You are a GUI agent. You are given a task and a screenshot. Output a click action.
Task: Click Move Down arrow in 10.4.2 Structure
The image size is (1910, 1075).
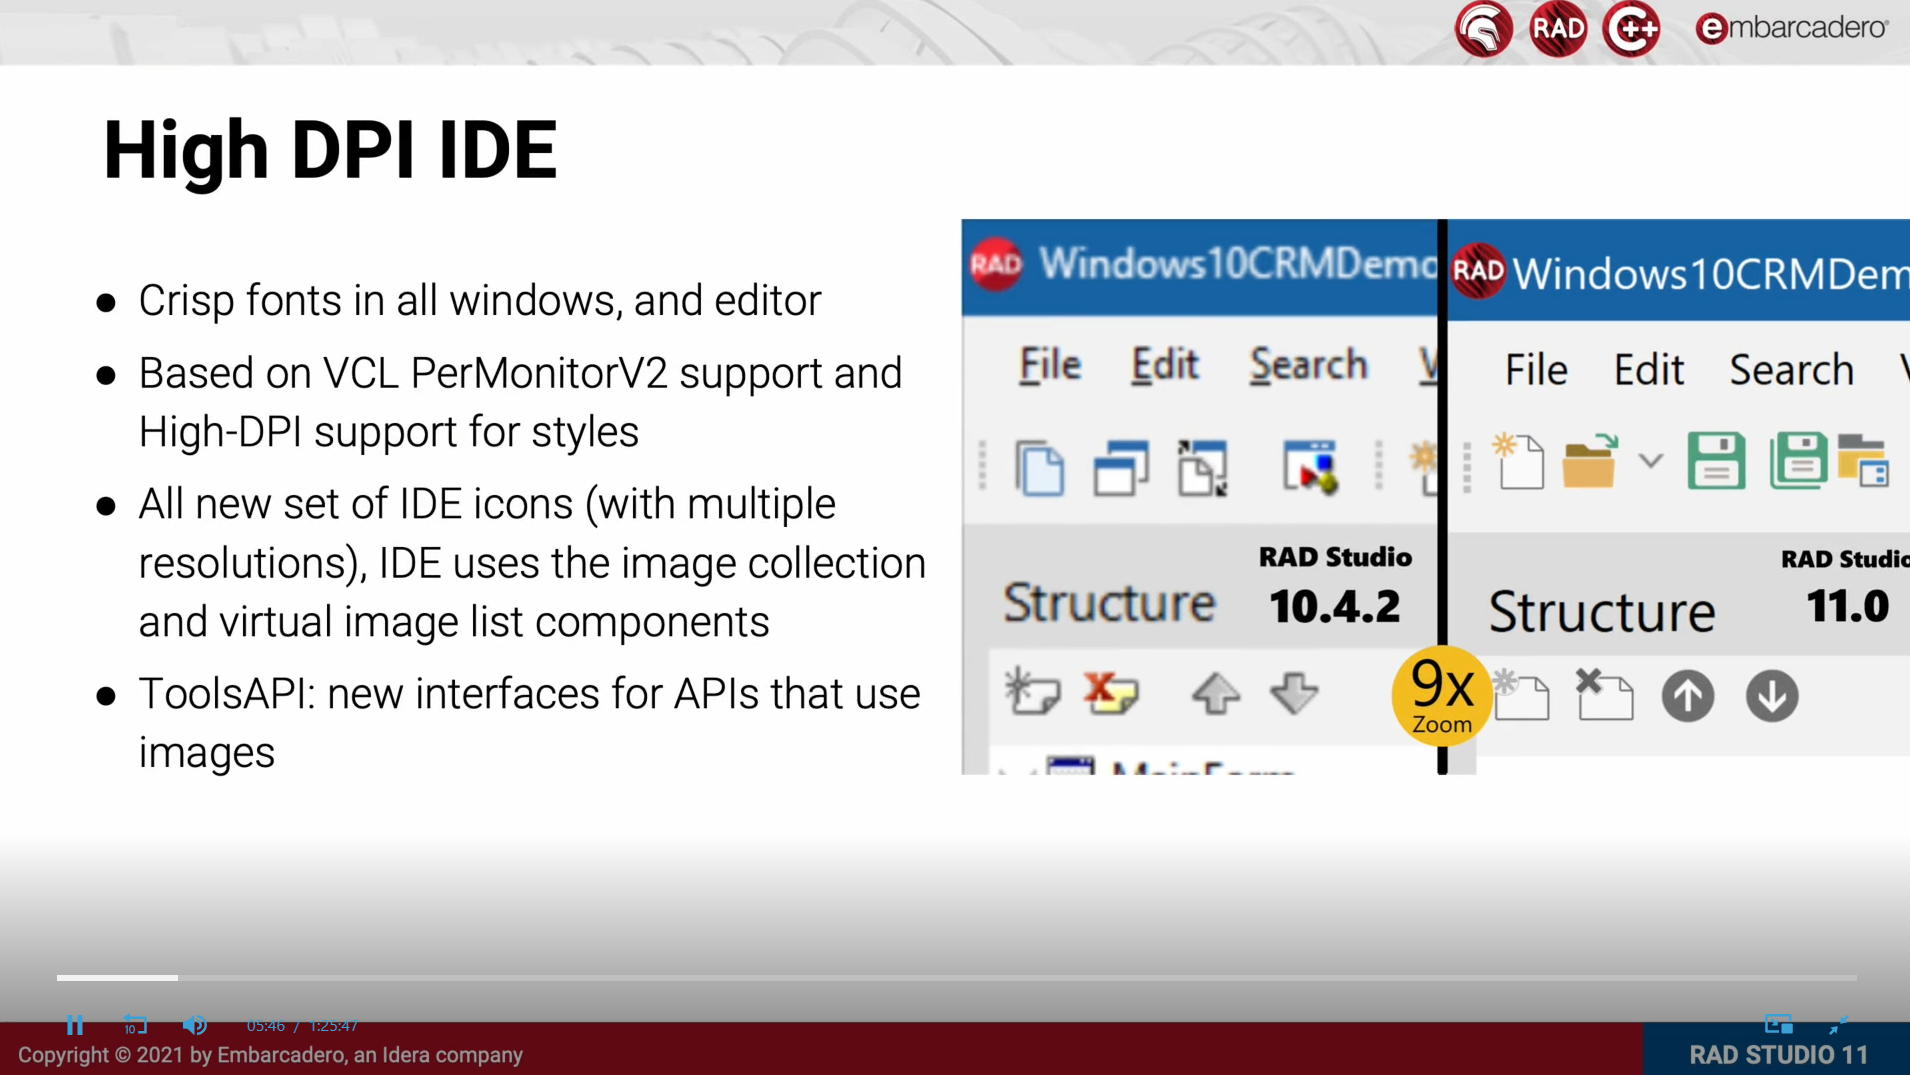tap(1294, 693)
